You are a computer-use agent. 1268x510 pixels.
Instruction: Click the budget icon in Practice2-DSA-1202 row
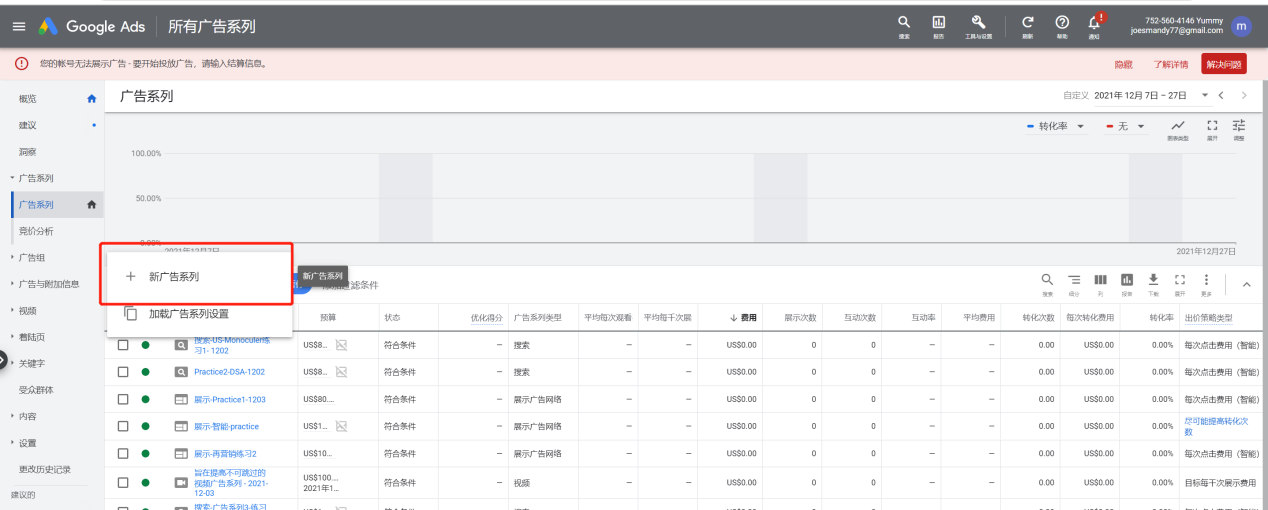[341, 372]
